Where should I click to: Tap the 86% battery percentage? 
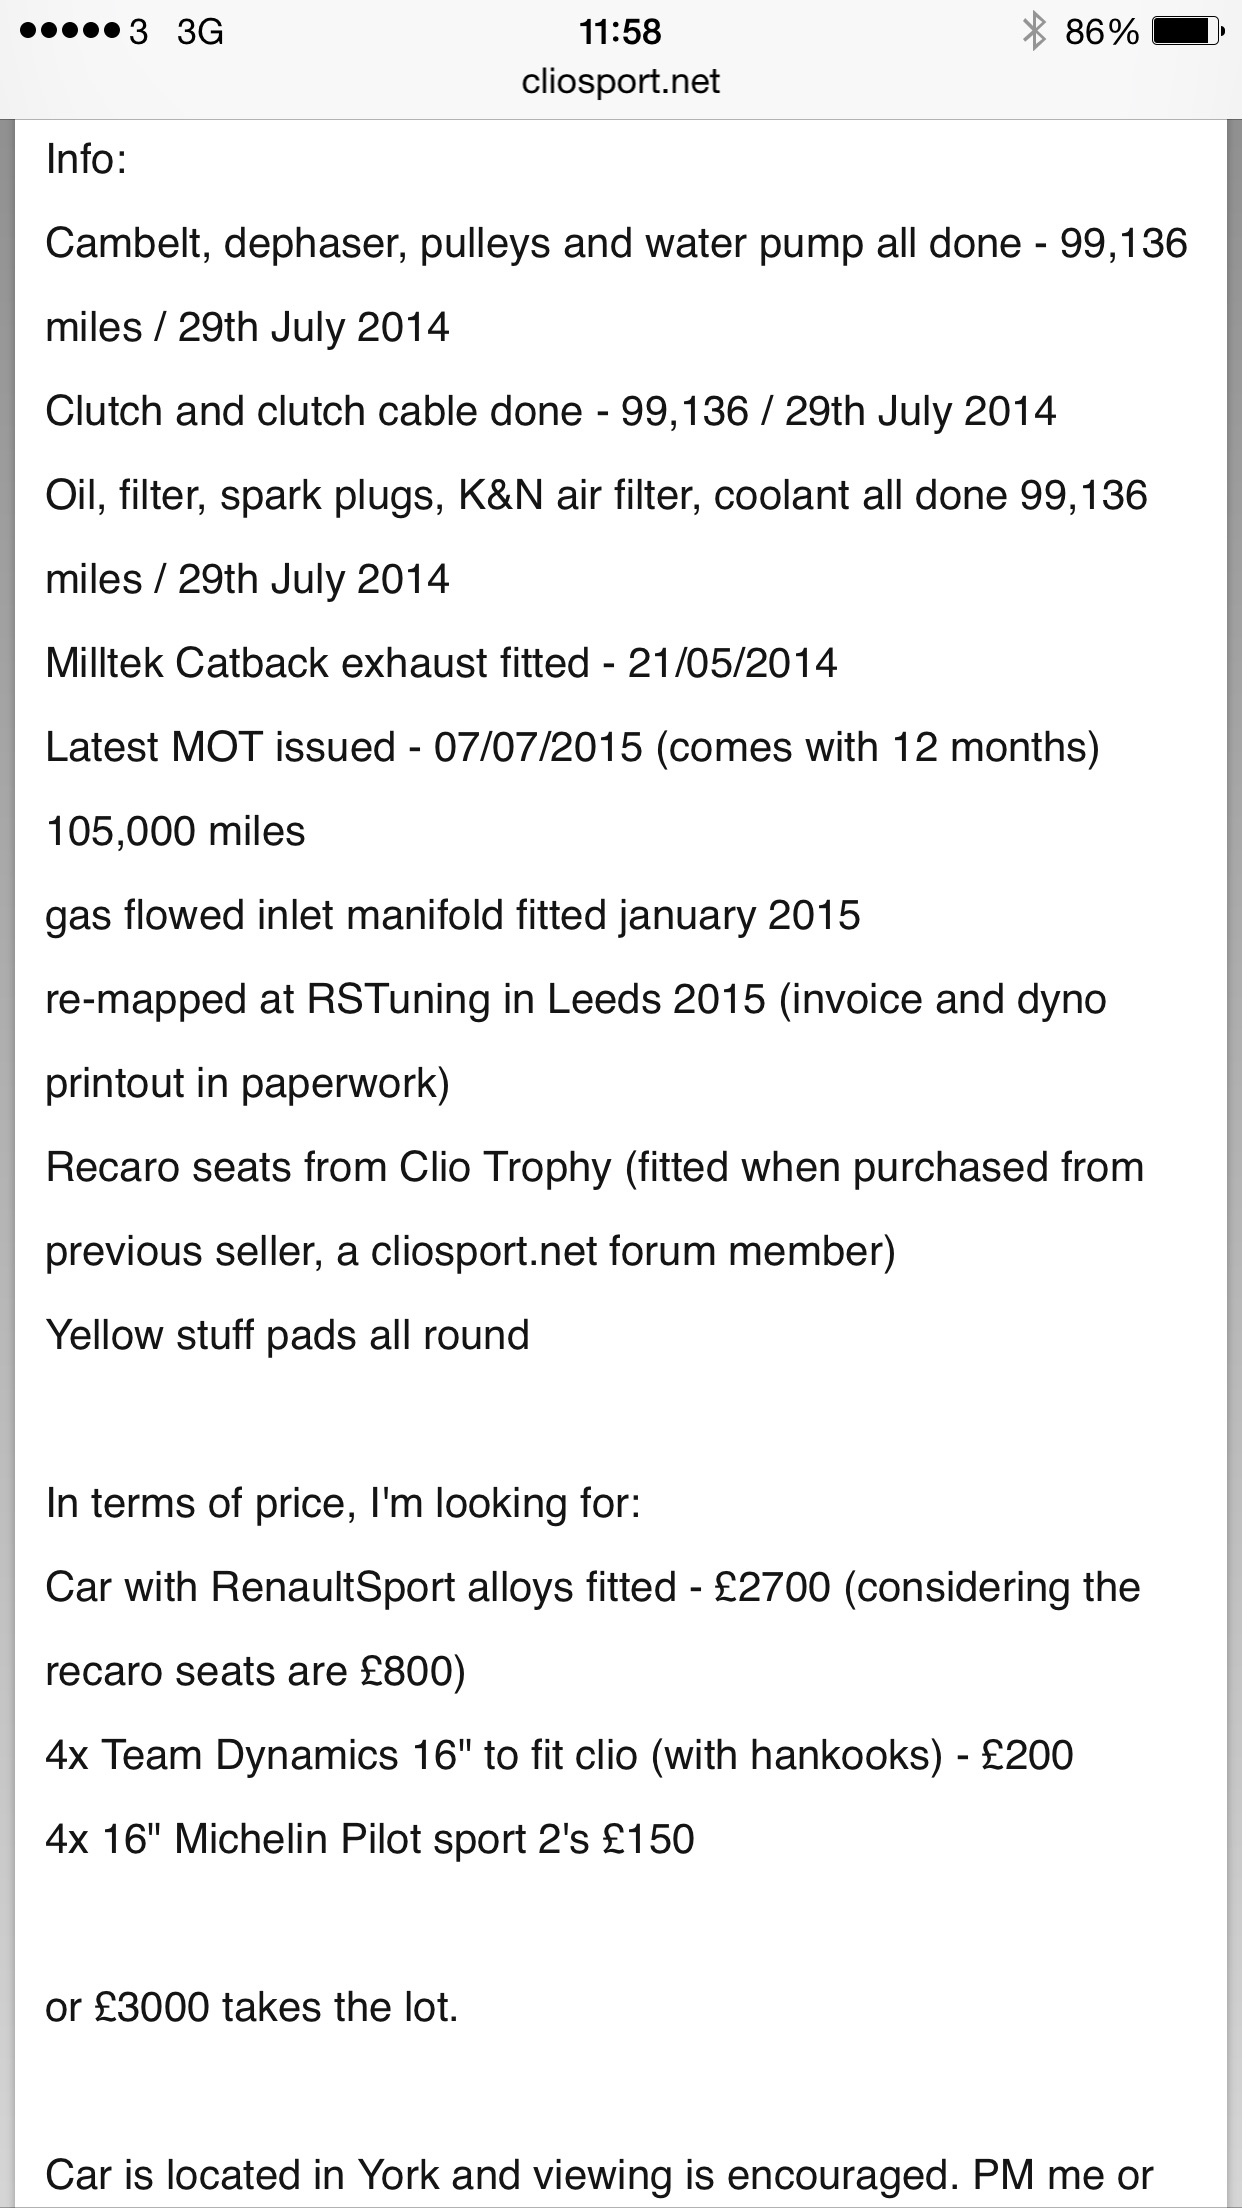click(x=1101, y=33)
